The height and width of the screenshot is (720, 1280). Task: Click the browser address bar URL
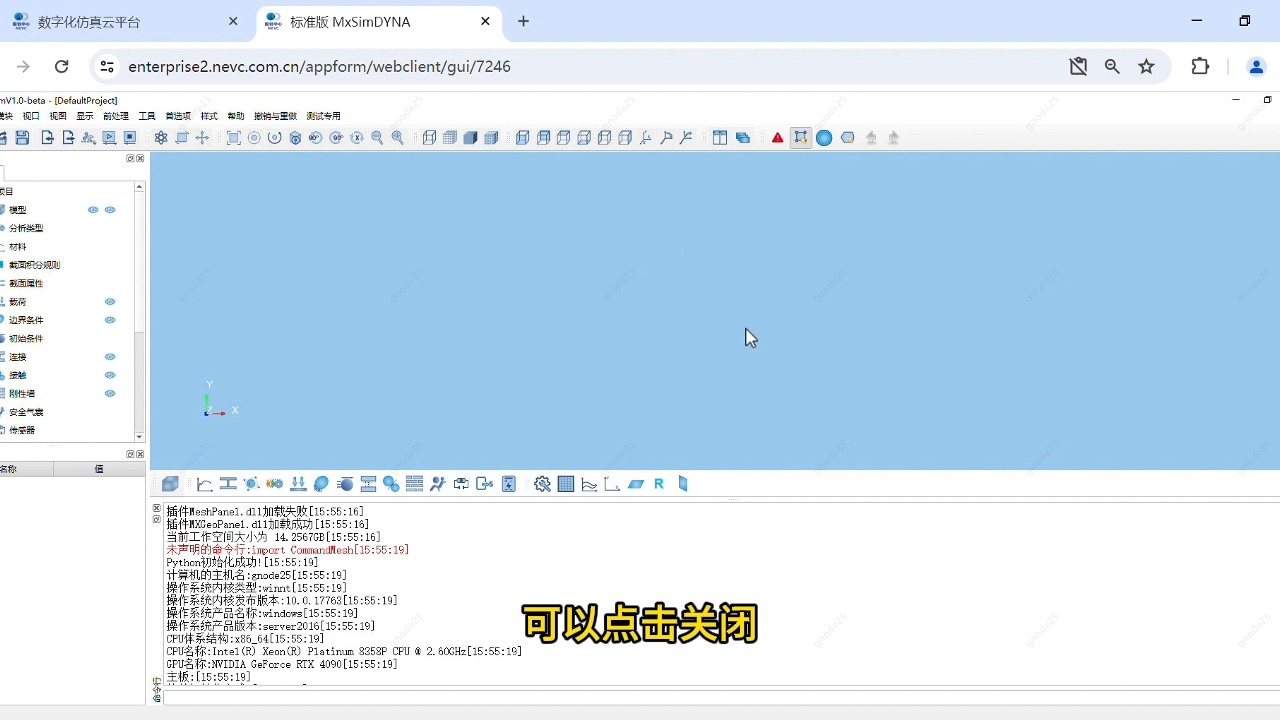click(319, 66)
